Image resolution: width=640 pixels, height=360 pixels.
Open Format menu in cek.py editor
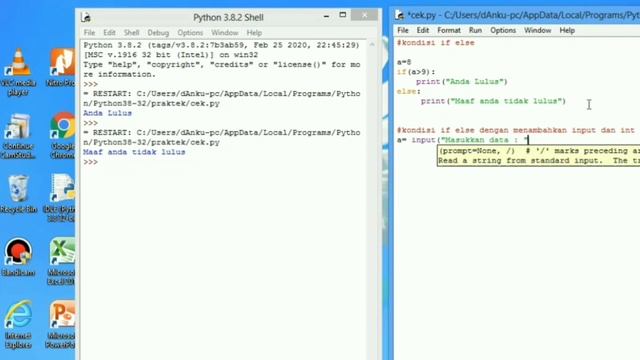coord(449,31)
